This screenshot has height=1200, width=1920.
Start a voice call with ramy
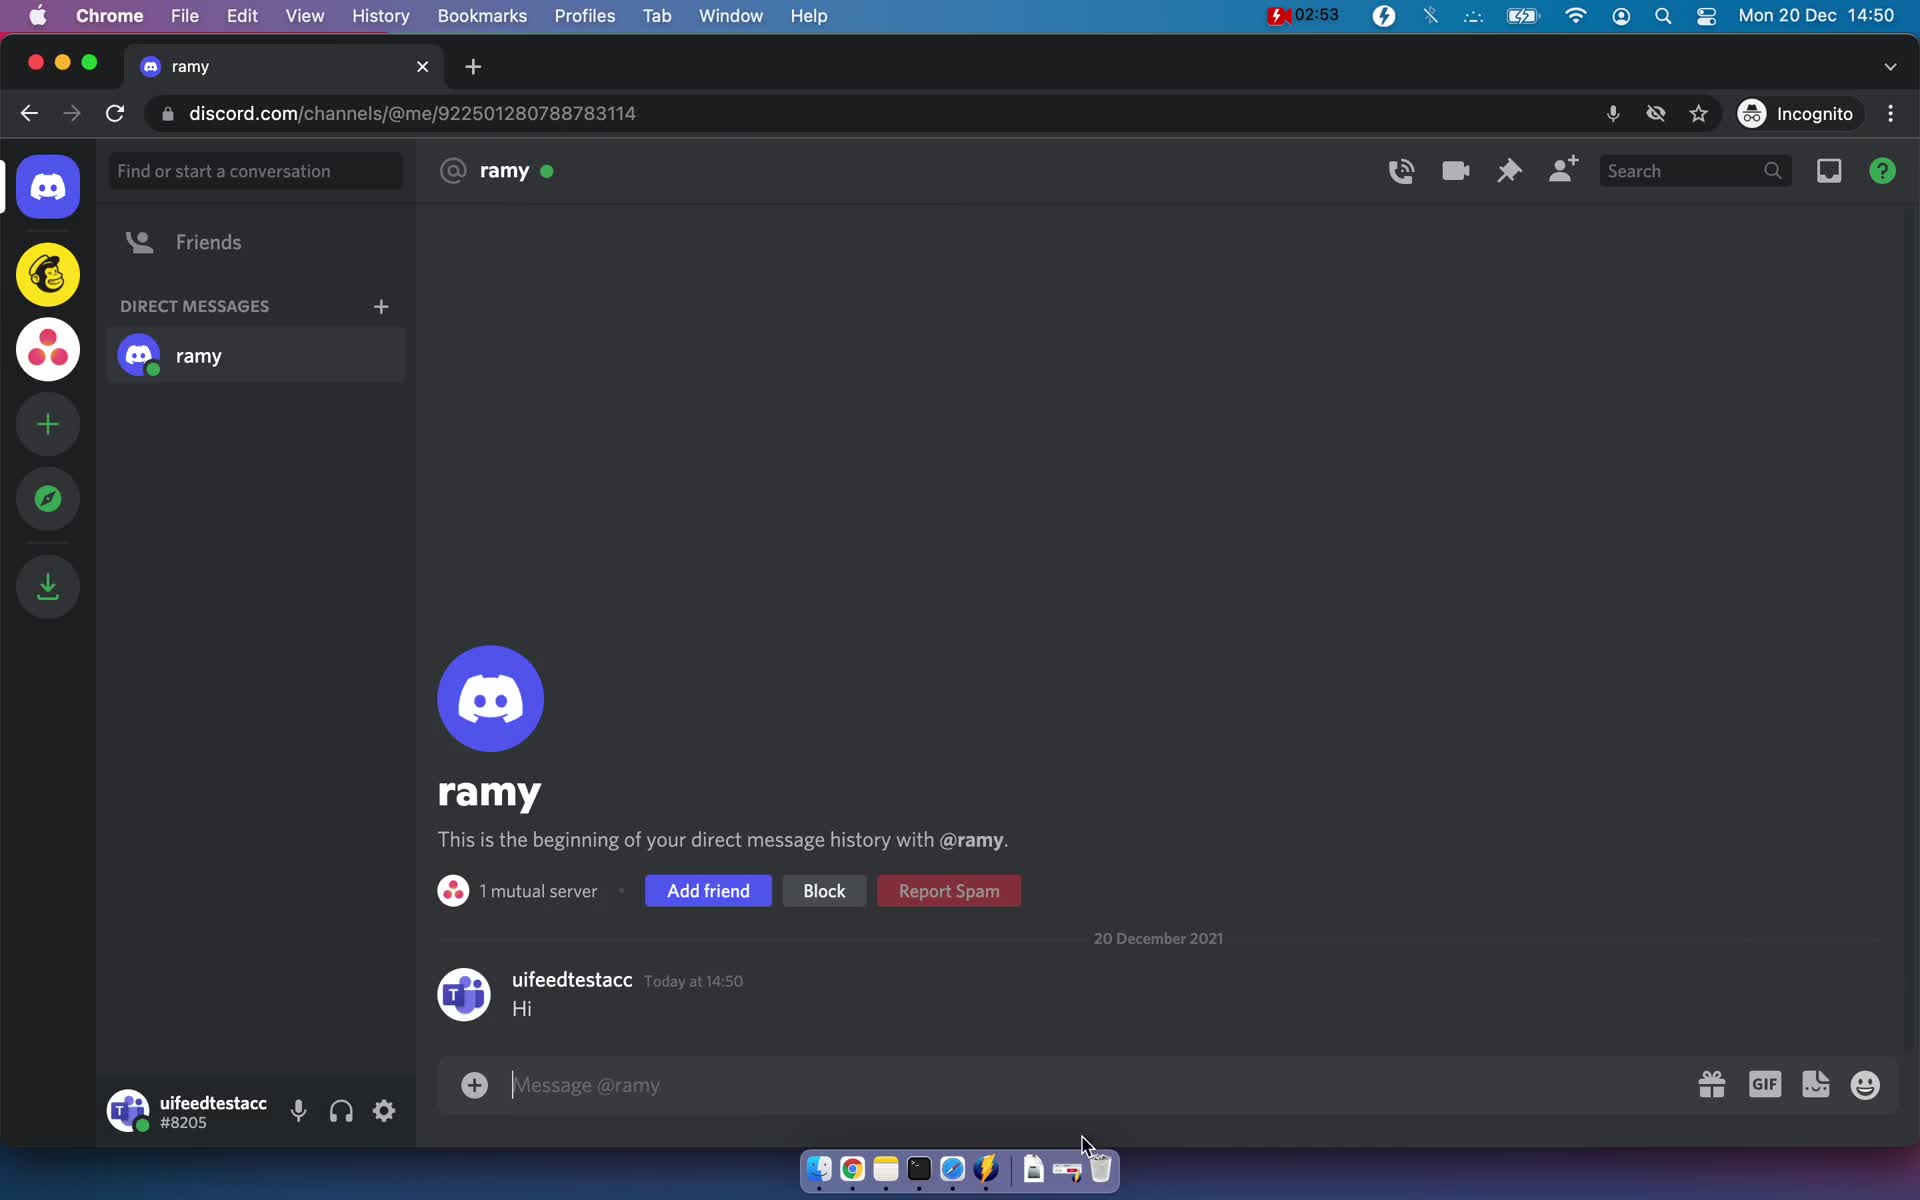click(x=1401, y=171)
